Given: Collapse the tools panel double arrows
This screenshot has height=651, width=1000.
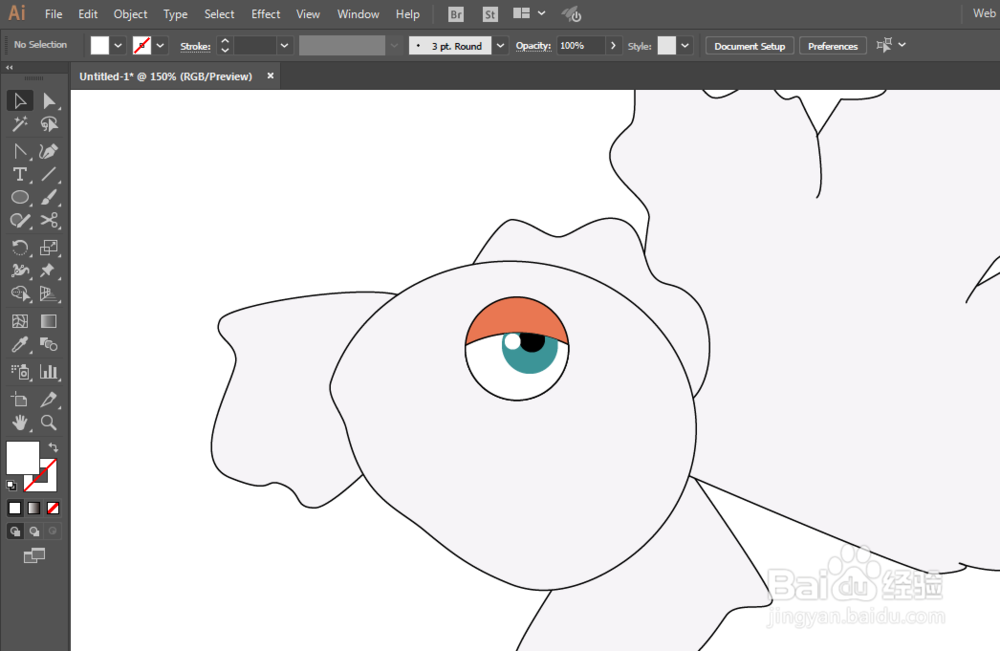Looking at the screenshot, I should pos(9,67).
